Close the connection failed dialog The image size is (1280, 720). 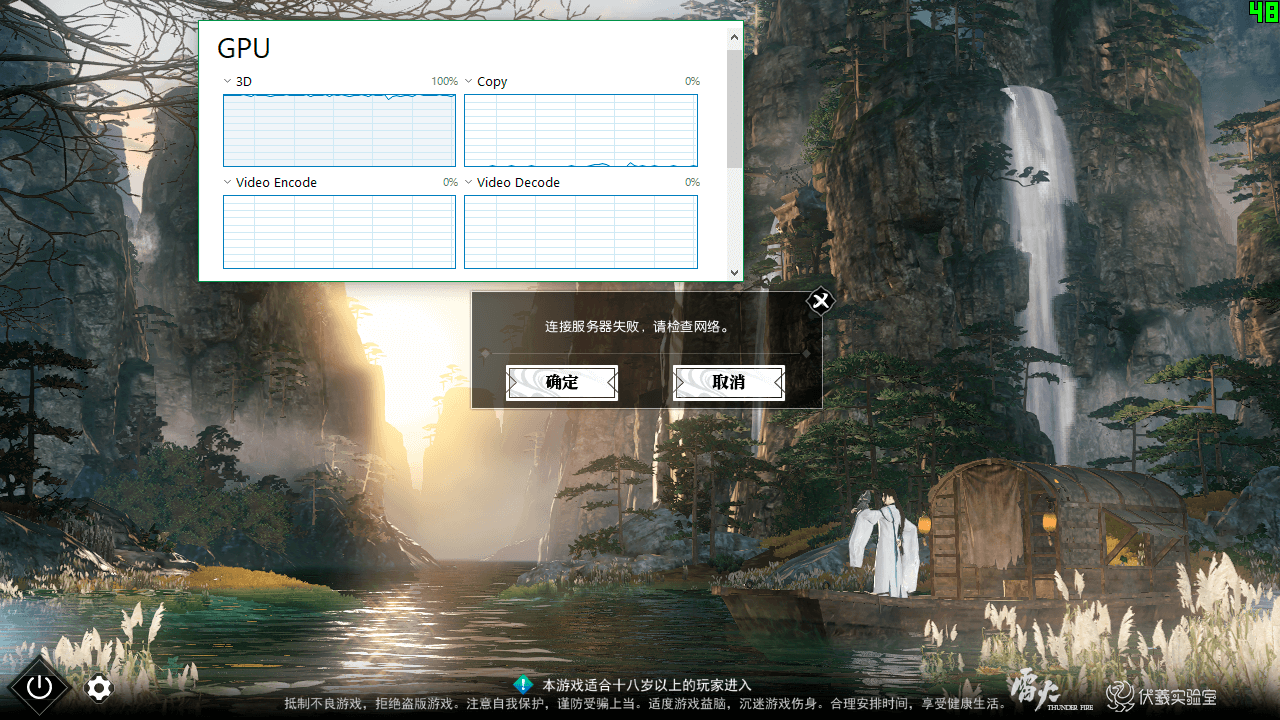coord(820,301)
